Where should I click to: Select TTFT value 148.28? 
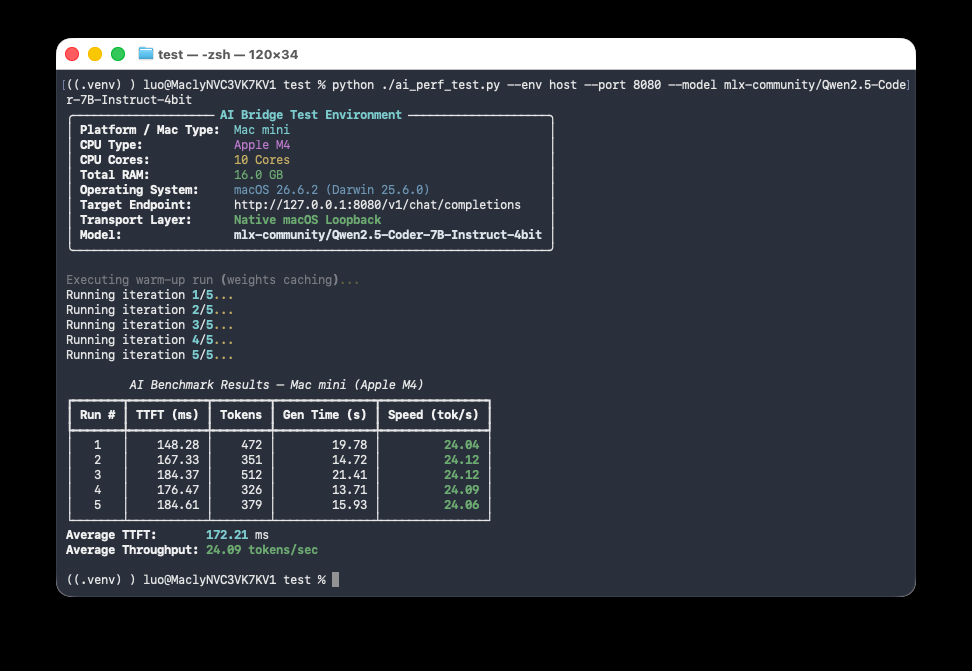tap(178, 445)
